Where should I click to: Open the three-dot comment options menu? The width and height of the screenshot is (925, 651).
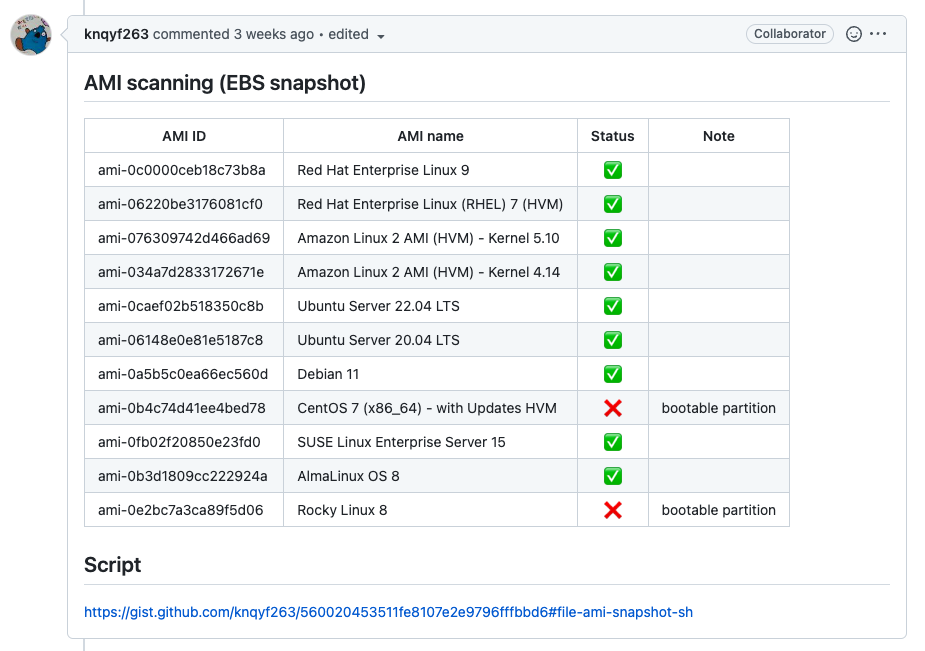coord(878,34)
